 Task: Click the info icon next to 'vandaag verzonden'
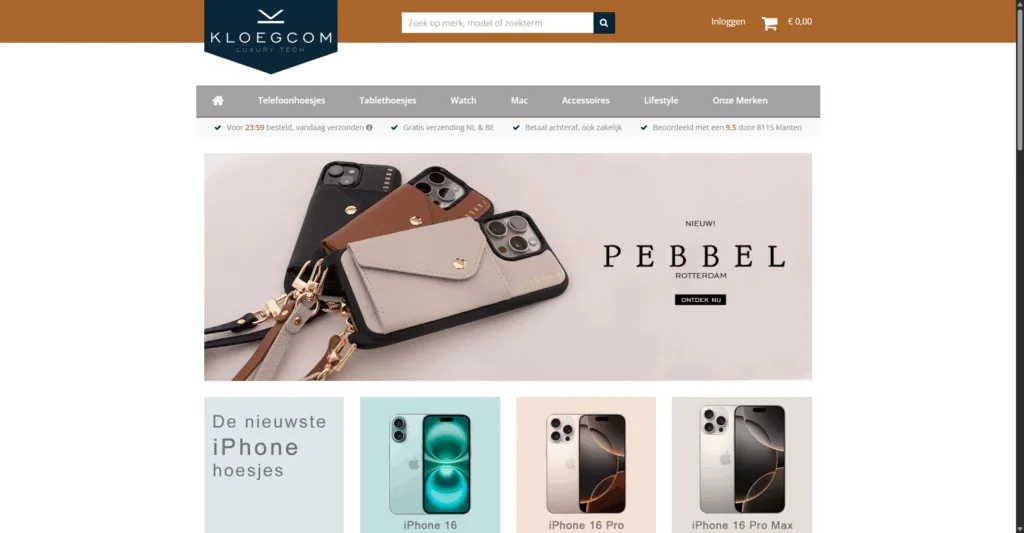point(370,128)
